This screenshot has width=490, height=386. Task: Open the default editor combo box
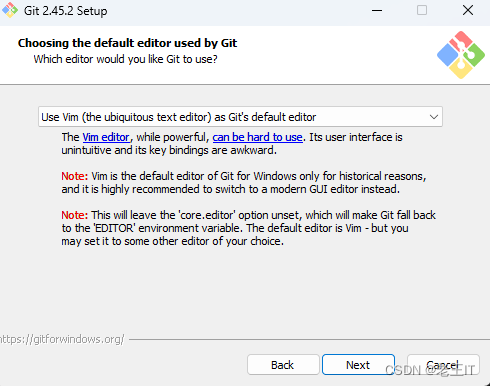(x=240, y=117)
